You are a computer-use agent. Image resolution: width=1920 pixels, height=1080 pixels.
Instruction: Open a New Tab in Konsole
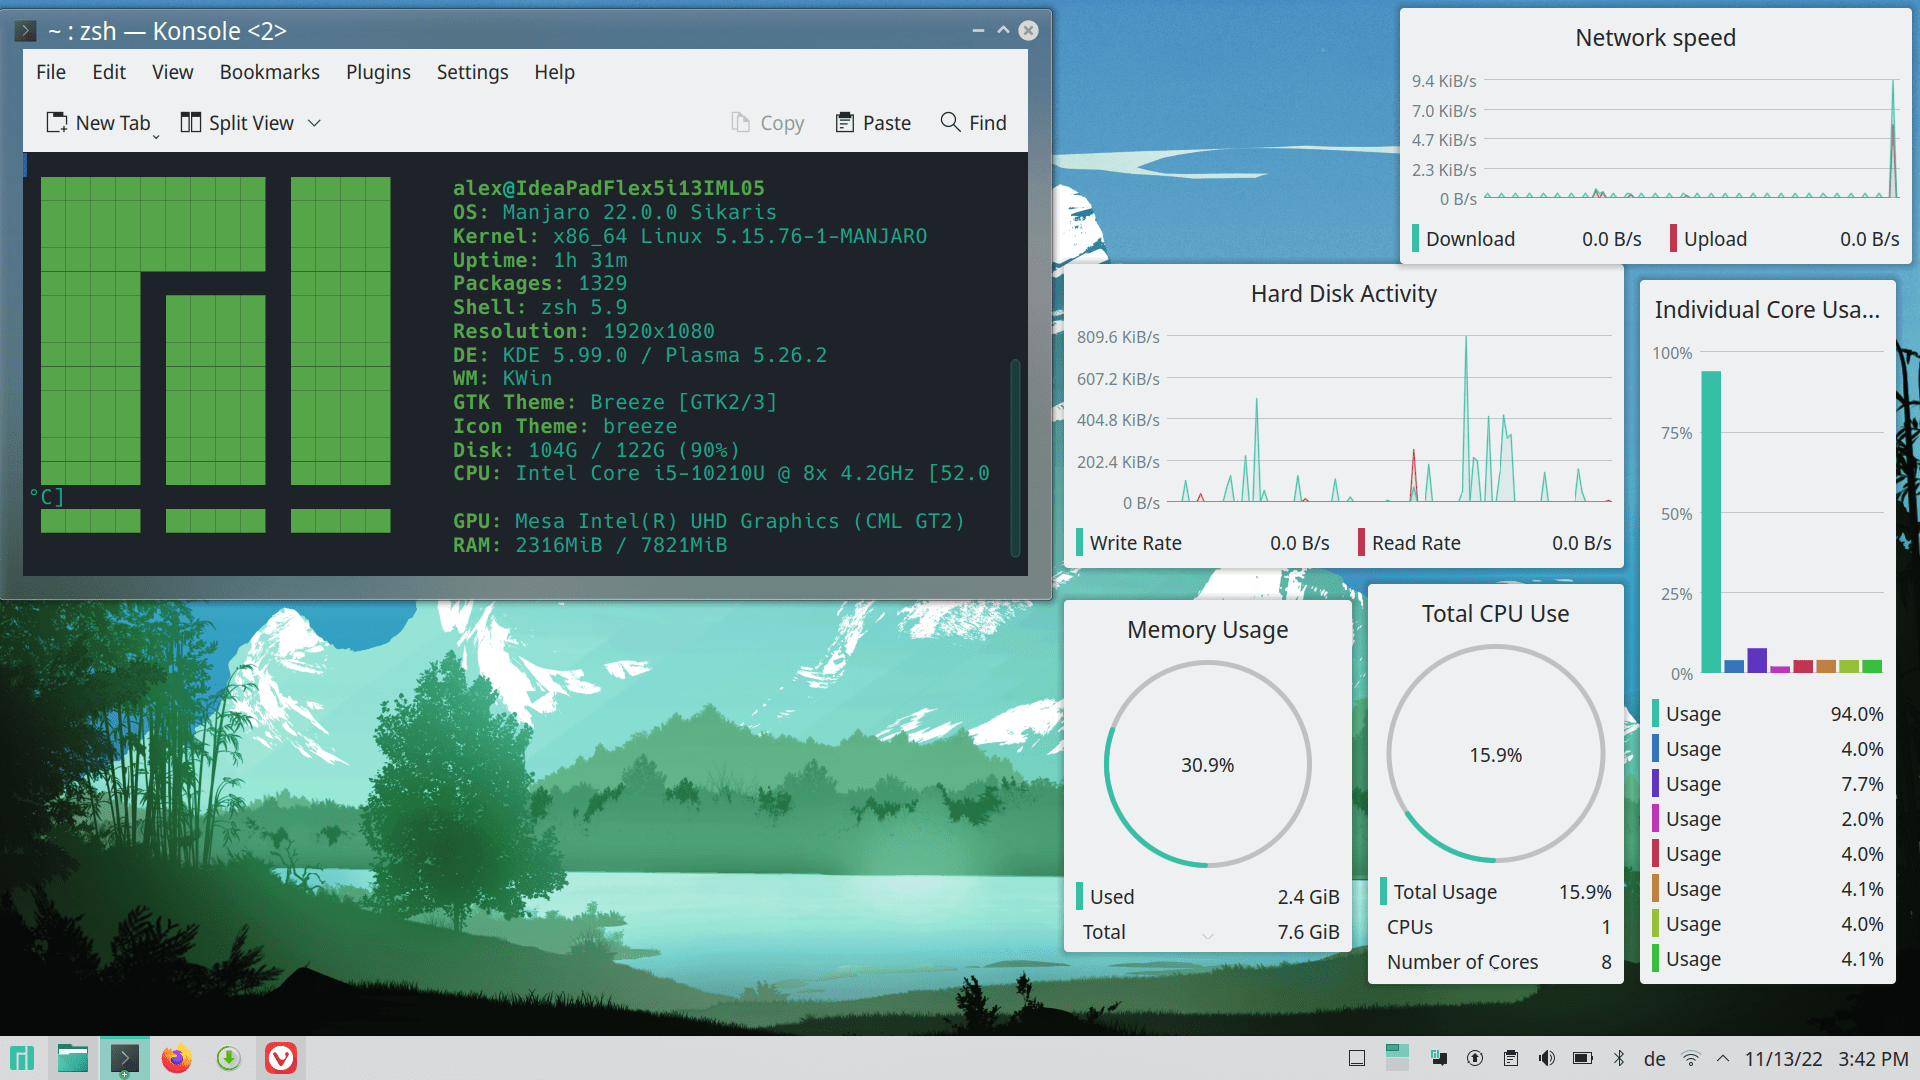(98, 123)
